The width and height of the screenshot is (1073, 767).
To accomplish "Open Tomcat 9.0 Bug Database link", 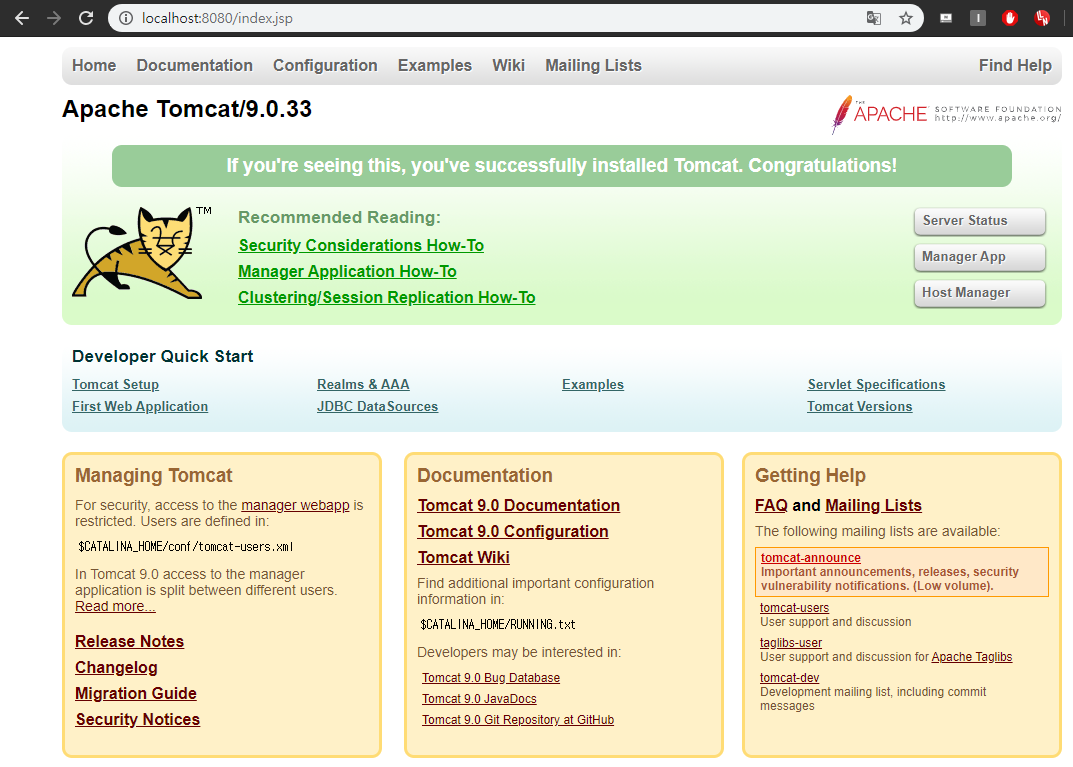I will click(491, 678).
